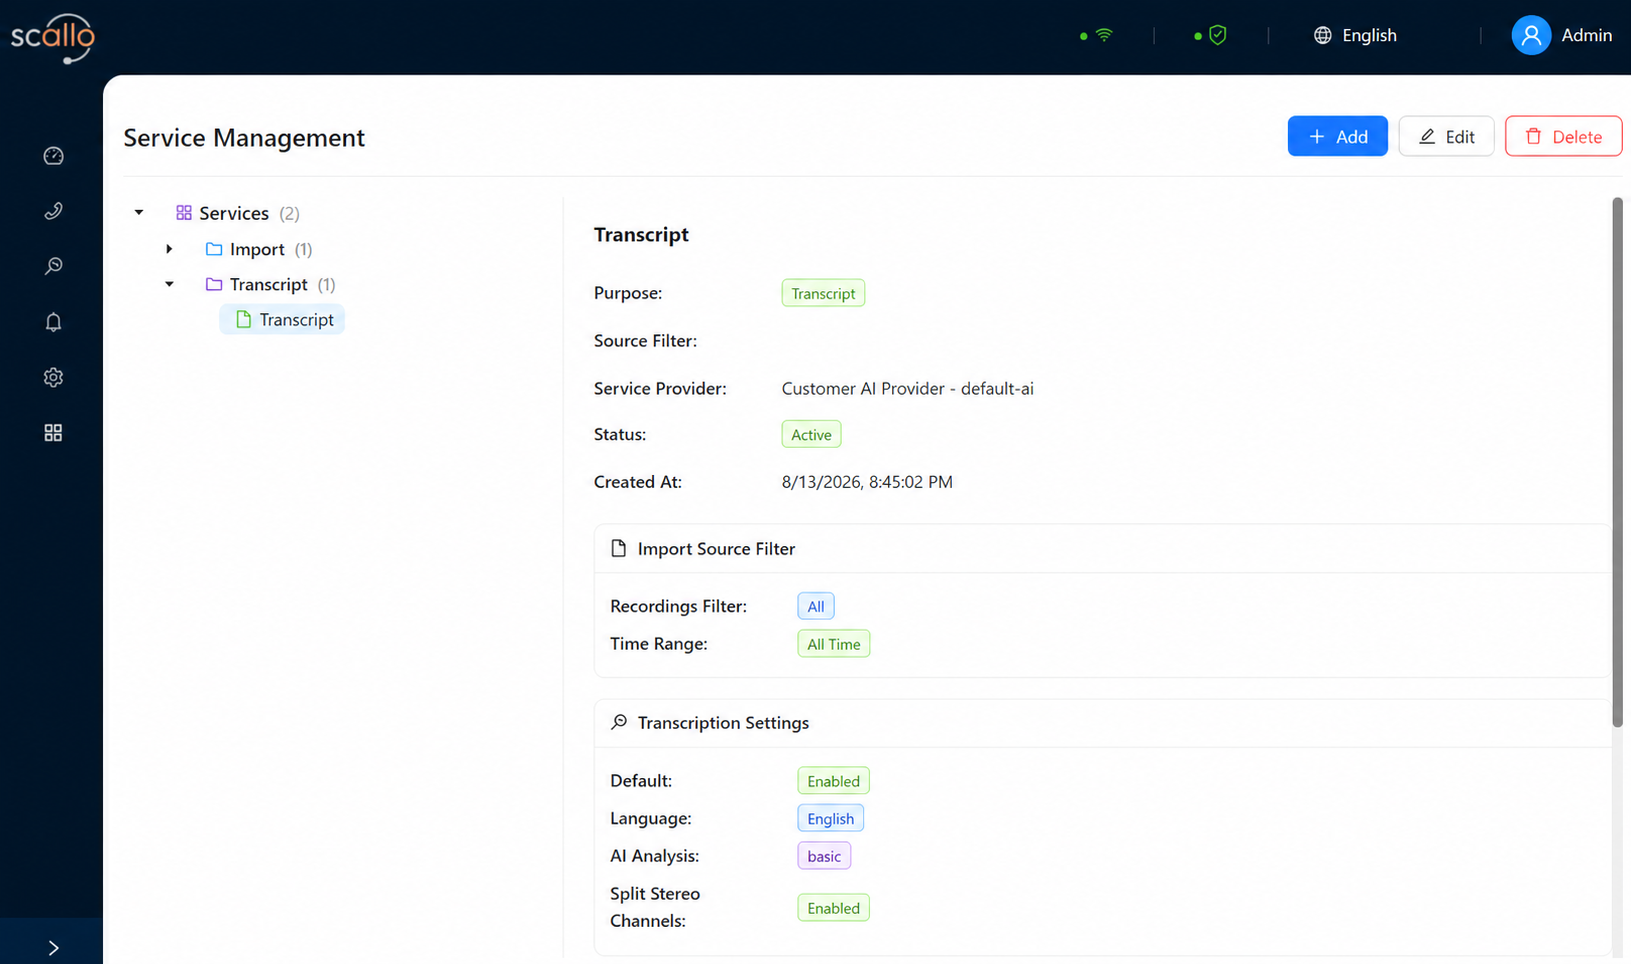Click the Import folder icon
This screenshot has width=1631, height=964.
(214, 249)
